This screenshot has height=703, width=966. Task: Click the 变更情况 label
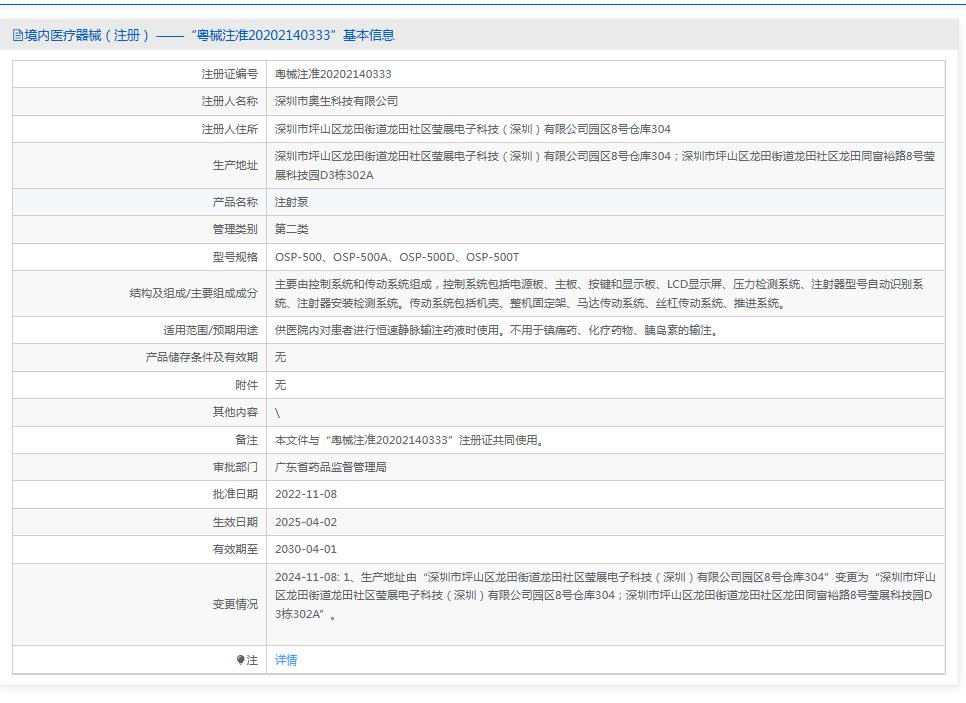click(235, 604)
